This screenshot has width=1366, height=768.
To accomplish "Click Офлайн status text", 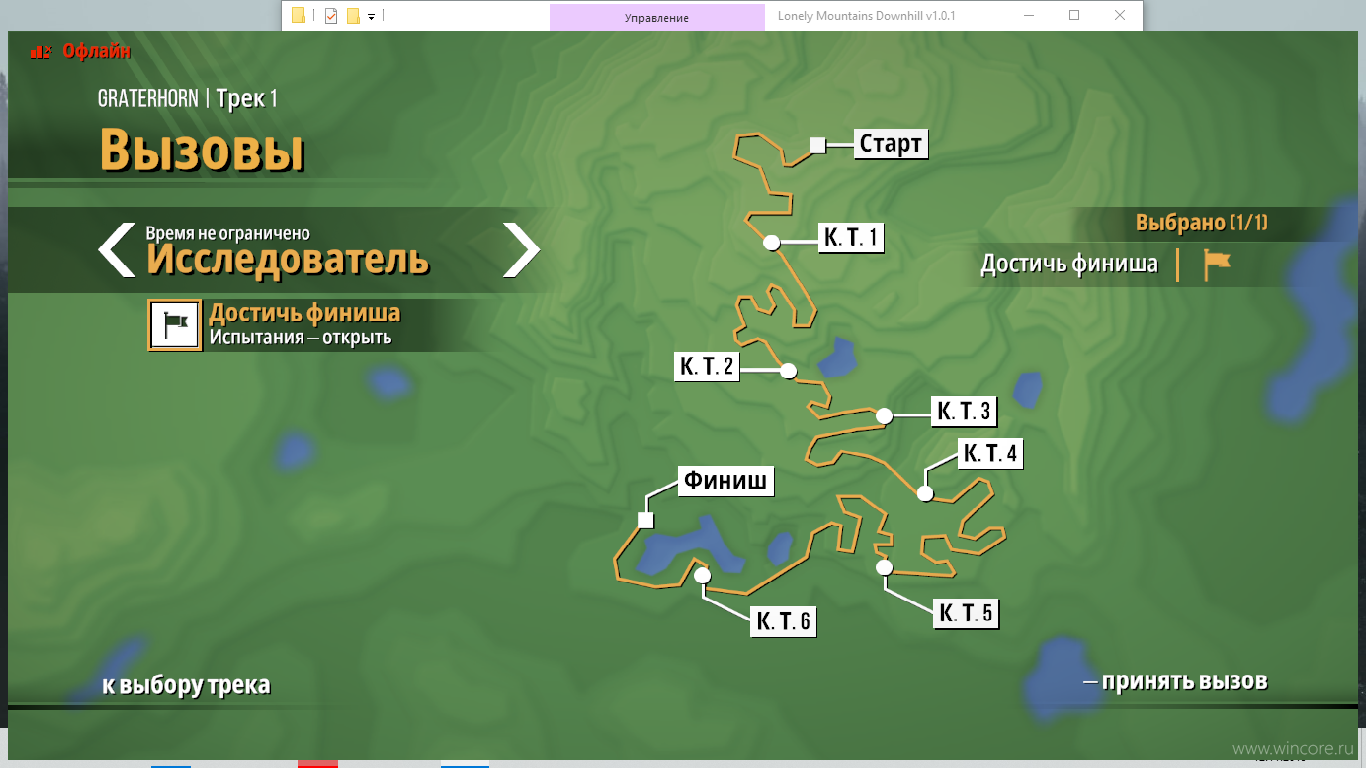I will click(x=97, y=51).
